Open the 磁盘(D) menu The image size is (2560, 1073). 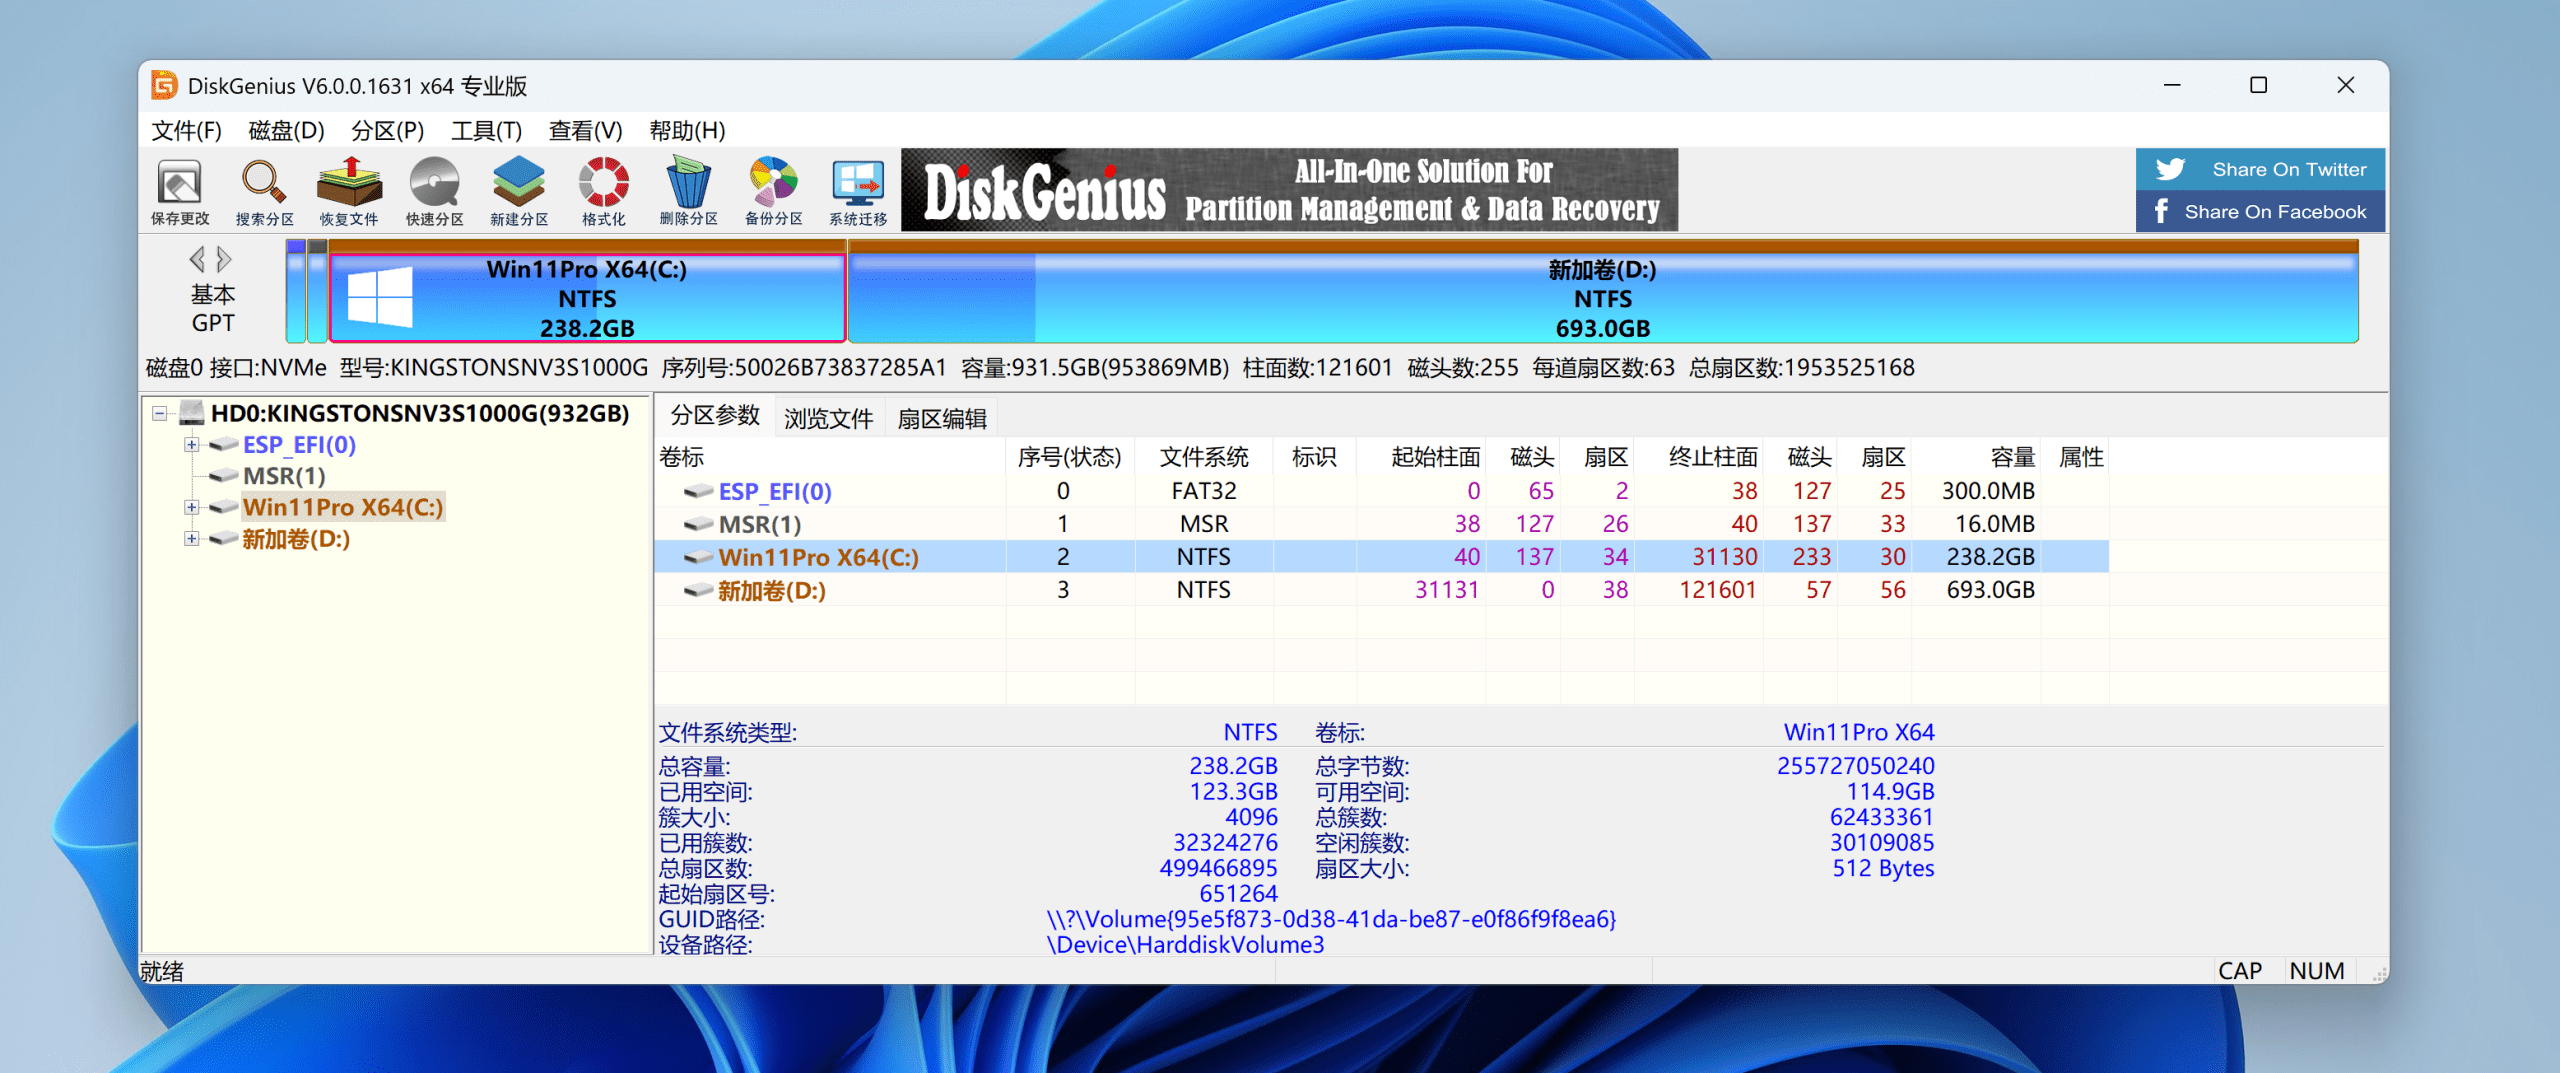pos(286,131)
